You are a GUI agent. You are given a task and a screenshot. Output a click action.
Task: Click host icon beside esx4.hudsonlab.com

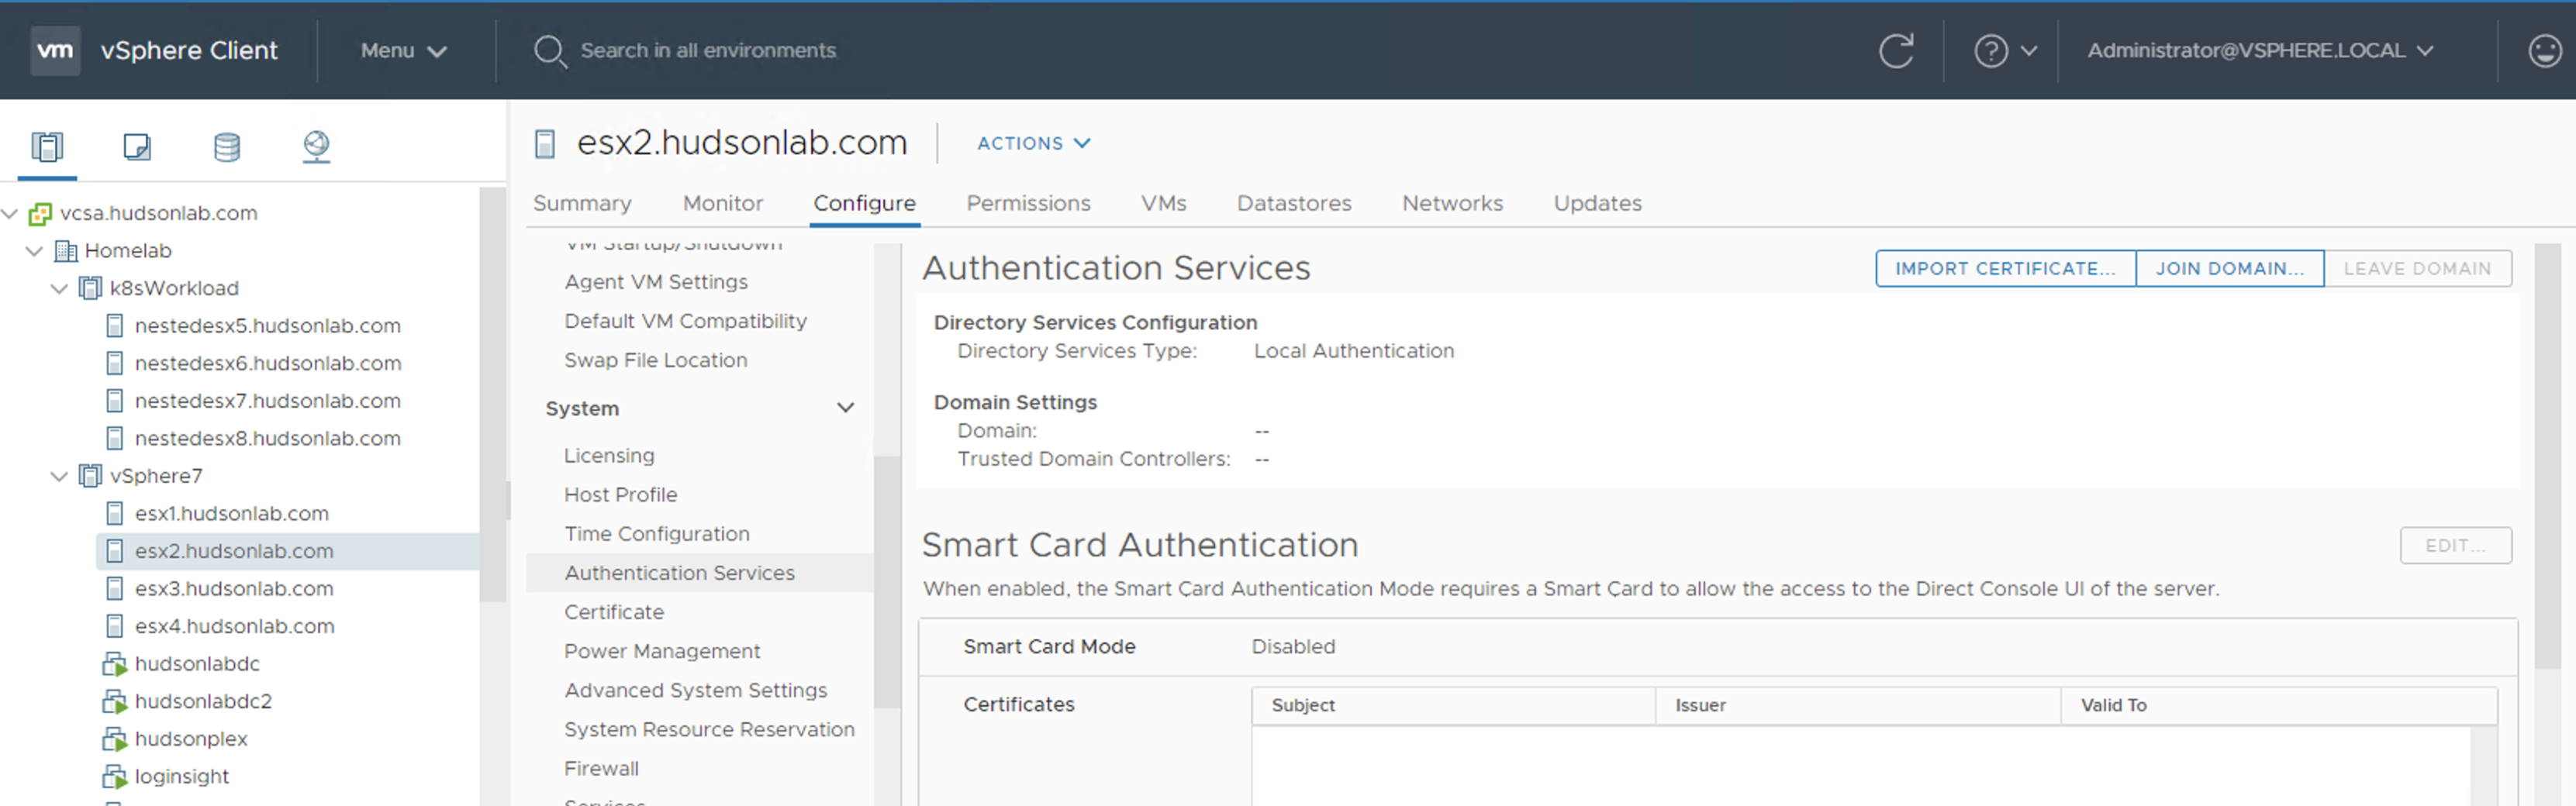(115, 626)
